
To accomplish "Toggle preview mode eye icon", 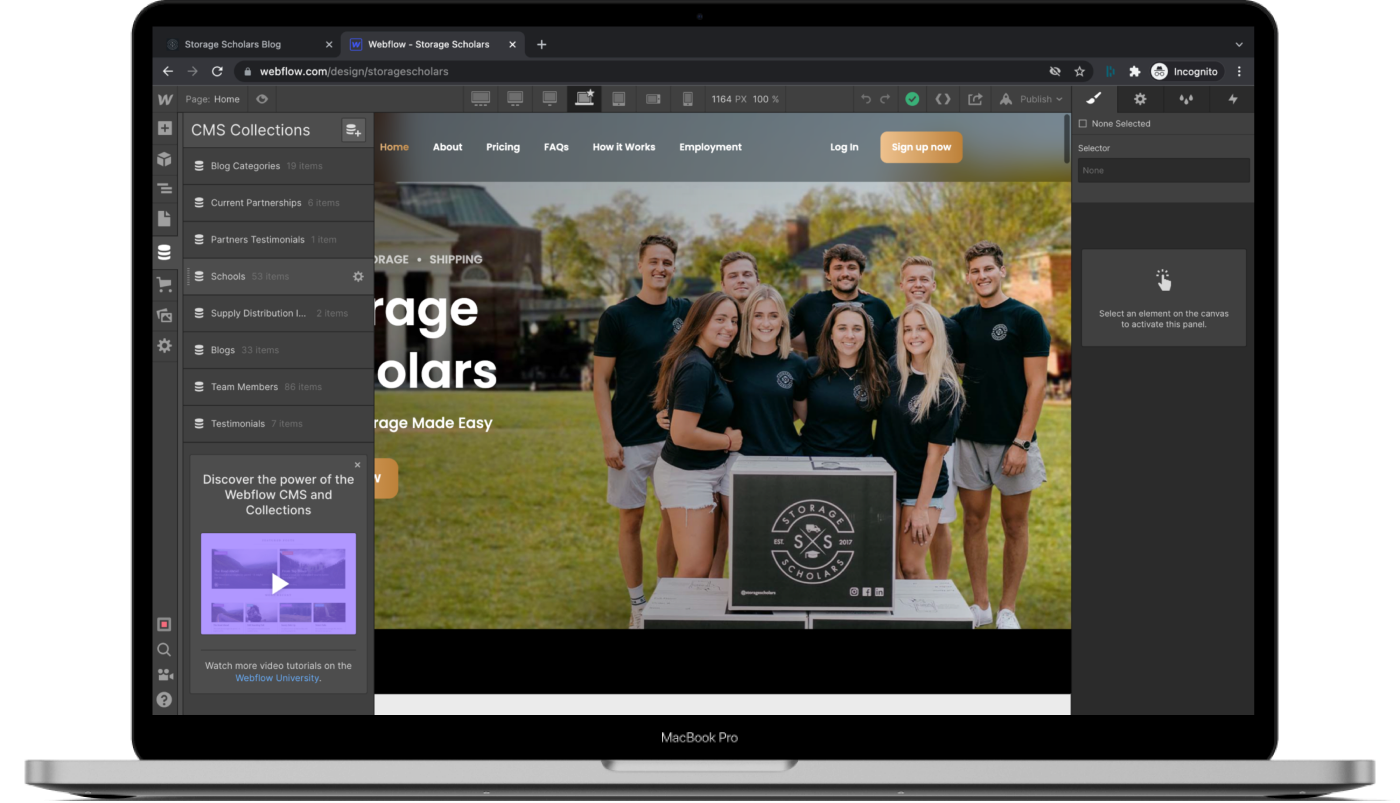I will tap(262, 99).
